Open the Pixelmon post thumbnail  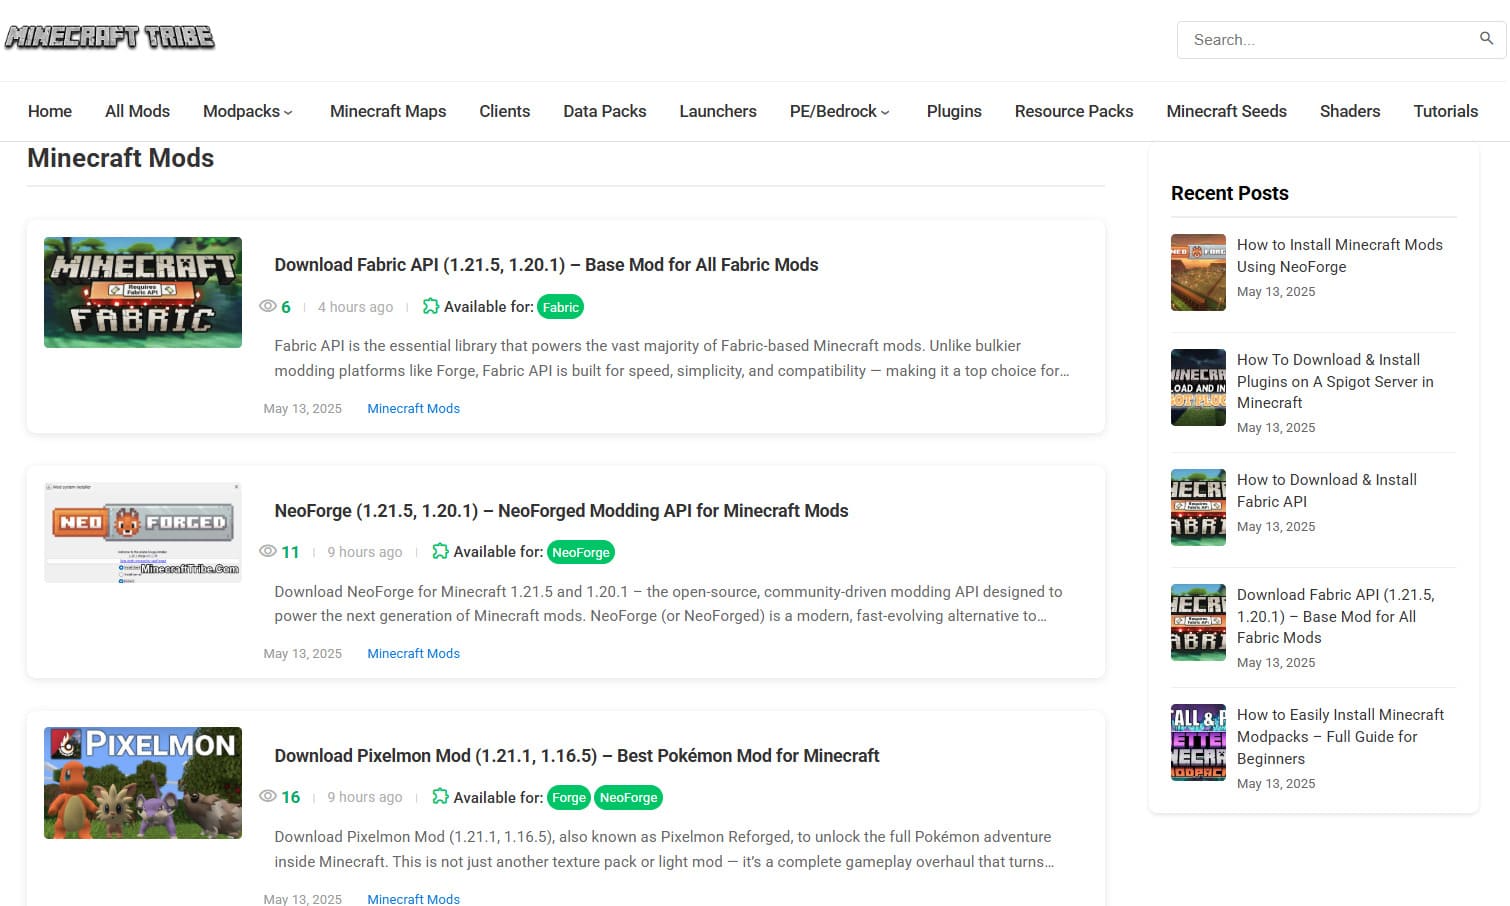coord(143,783)
